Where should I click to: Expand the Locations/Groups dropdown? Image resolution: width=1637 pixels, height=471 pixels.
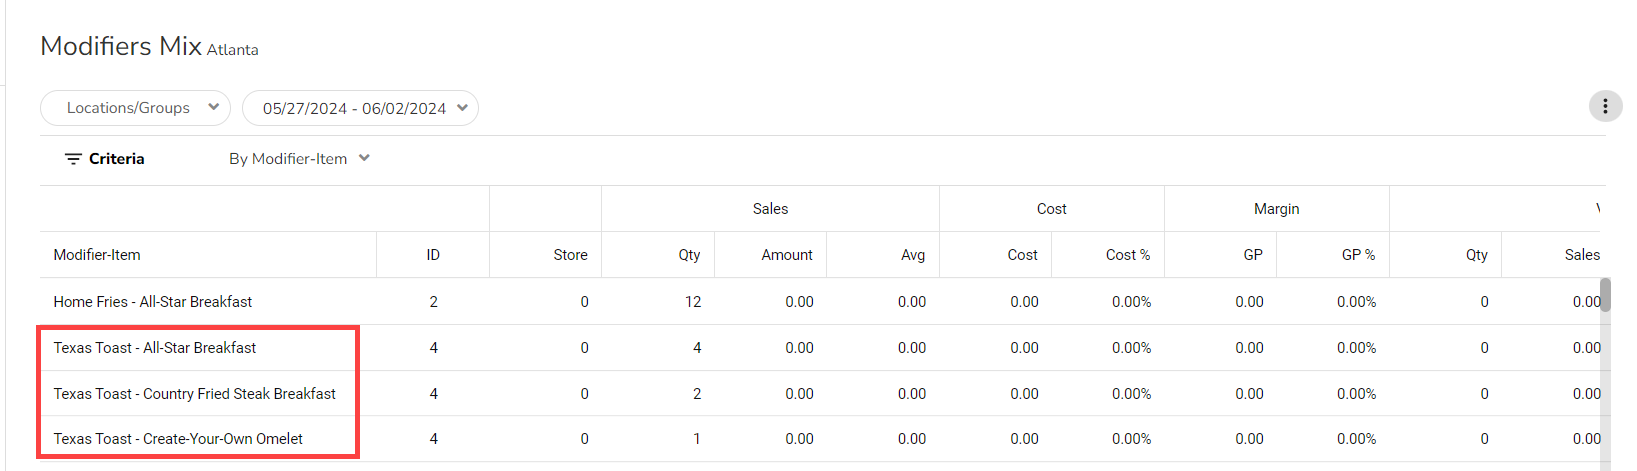pos(135,108)
